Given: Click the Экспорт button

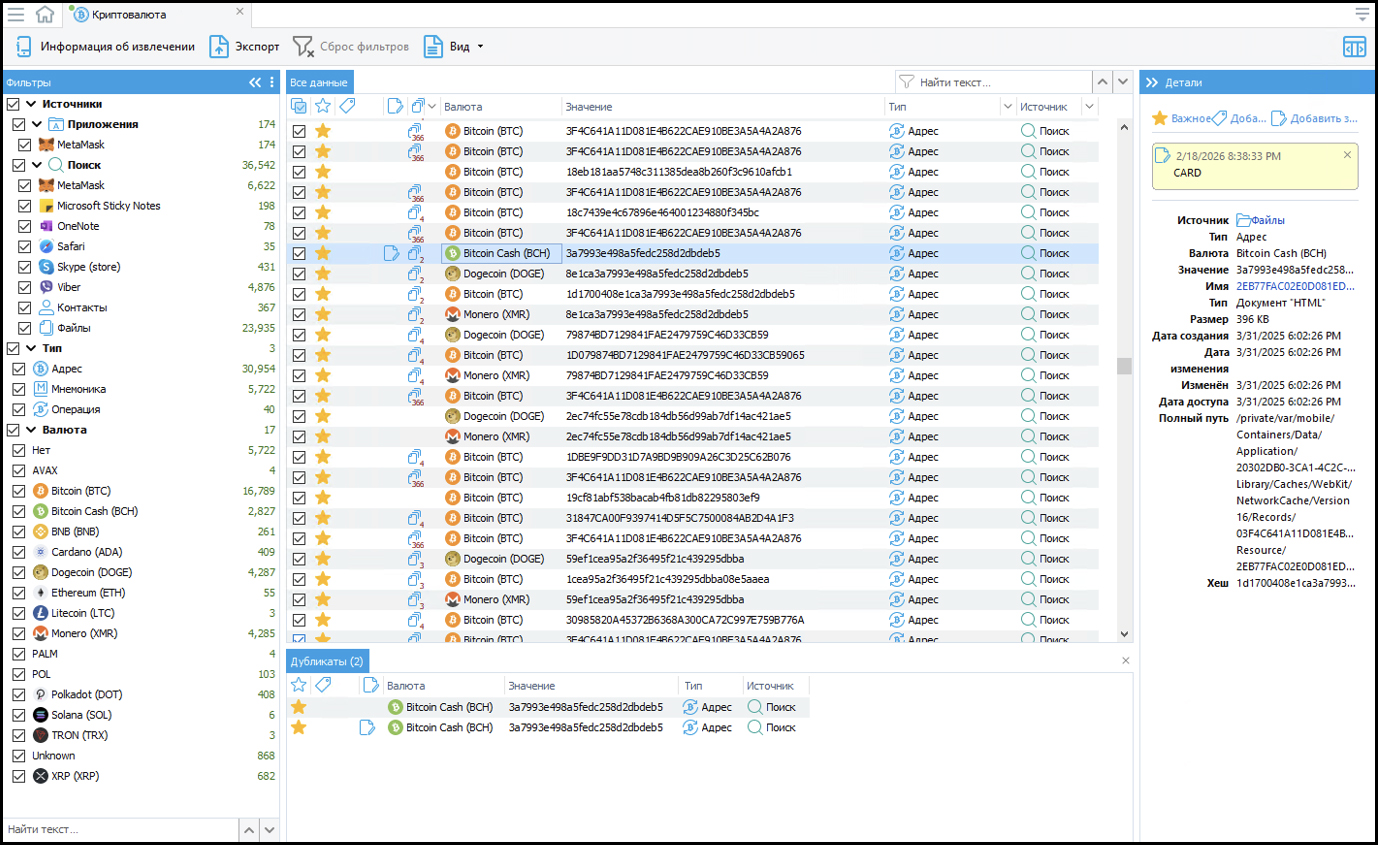Looking at the screenshot, I should tap(244, 47).
